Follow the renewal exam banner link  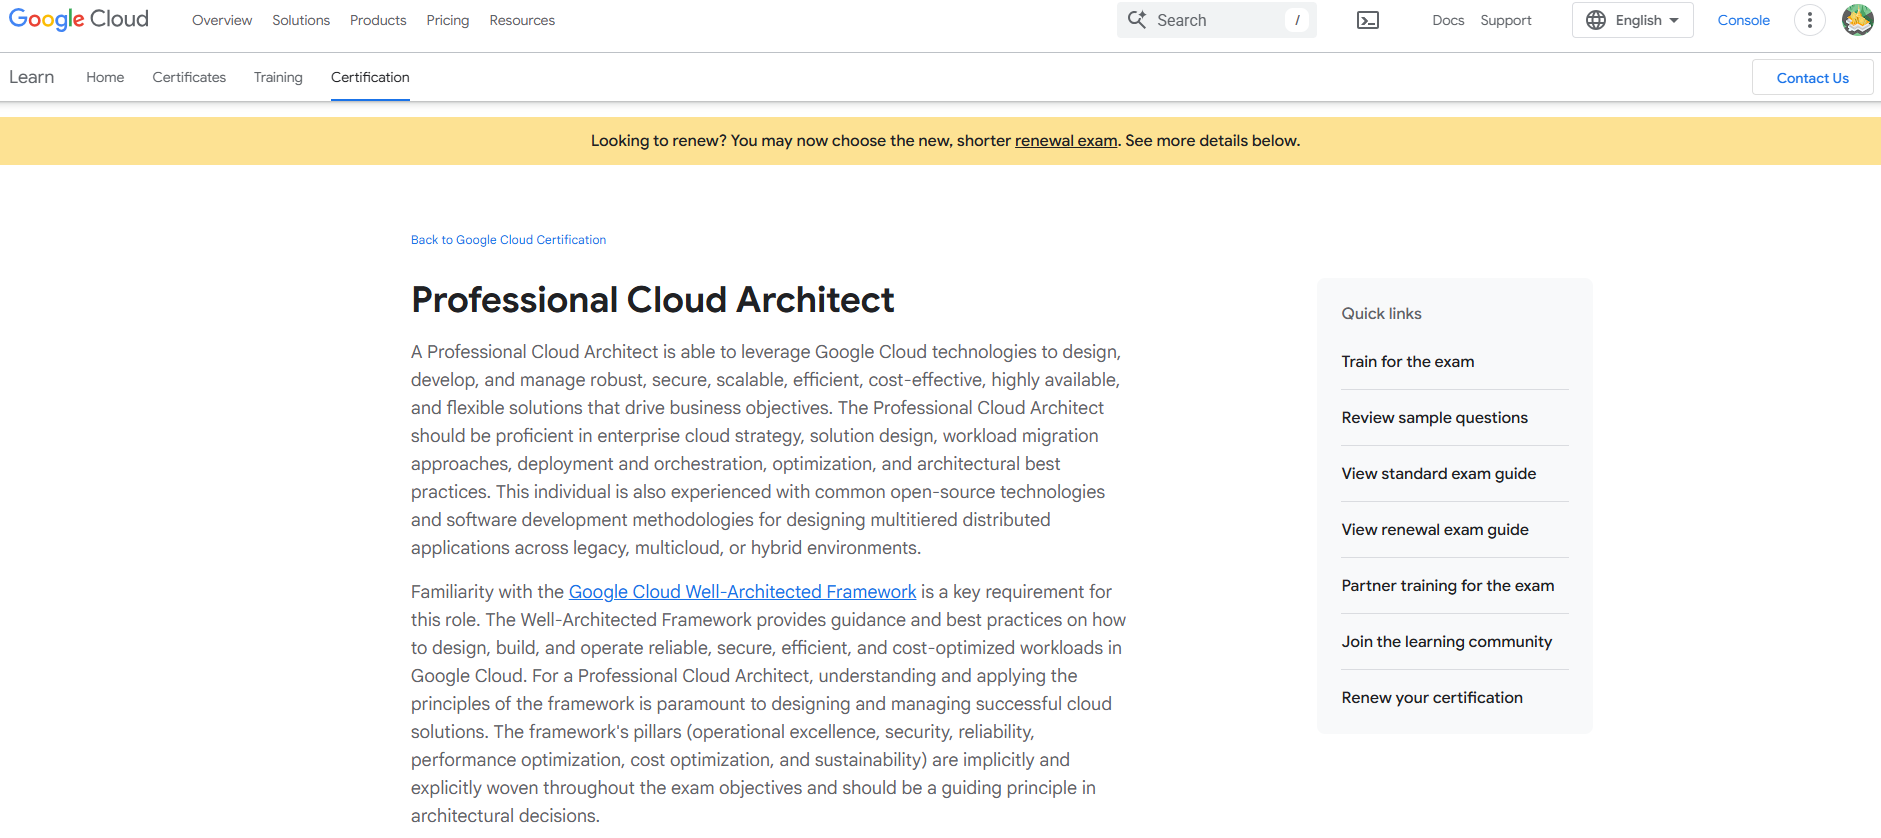click(x=1066, y=141)
